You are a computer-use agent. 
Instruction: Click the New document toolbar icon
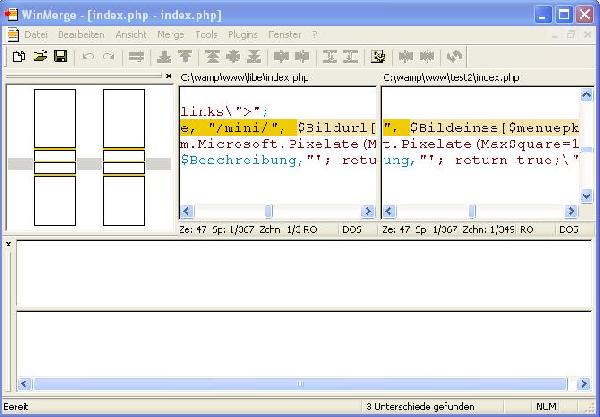pyautogui.click(x=19, y=57)
